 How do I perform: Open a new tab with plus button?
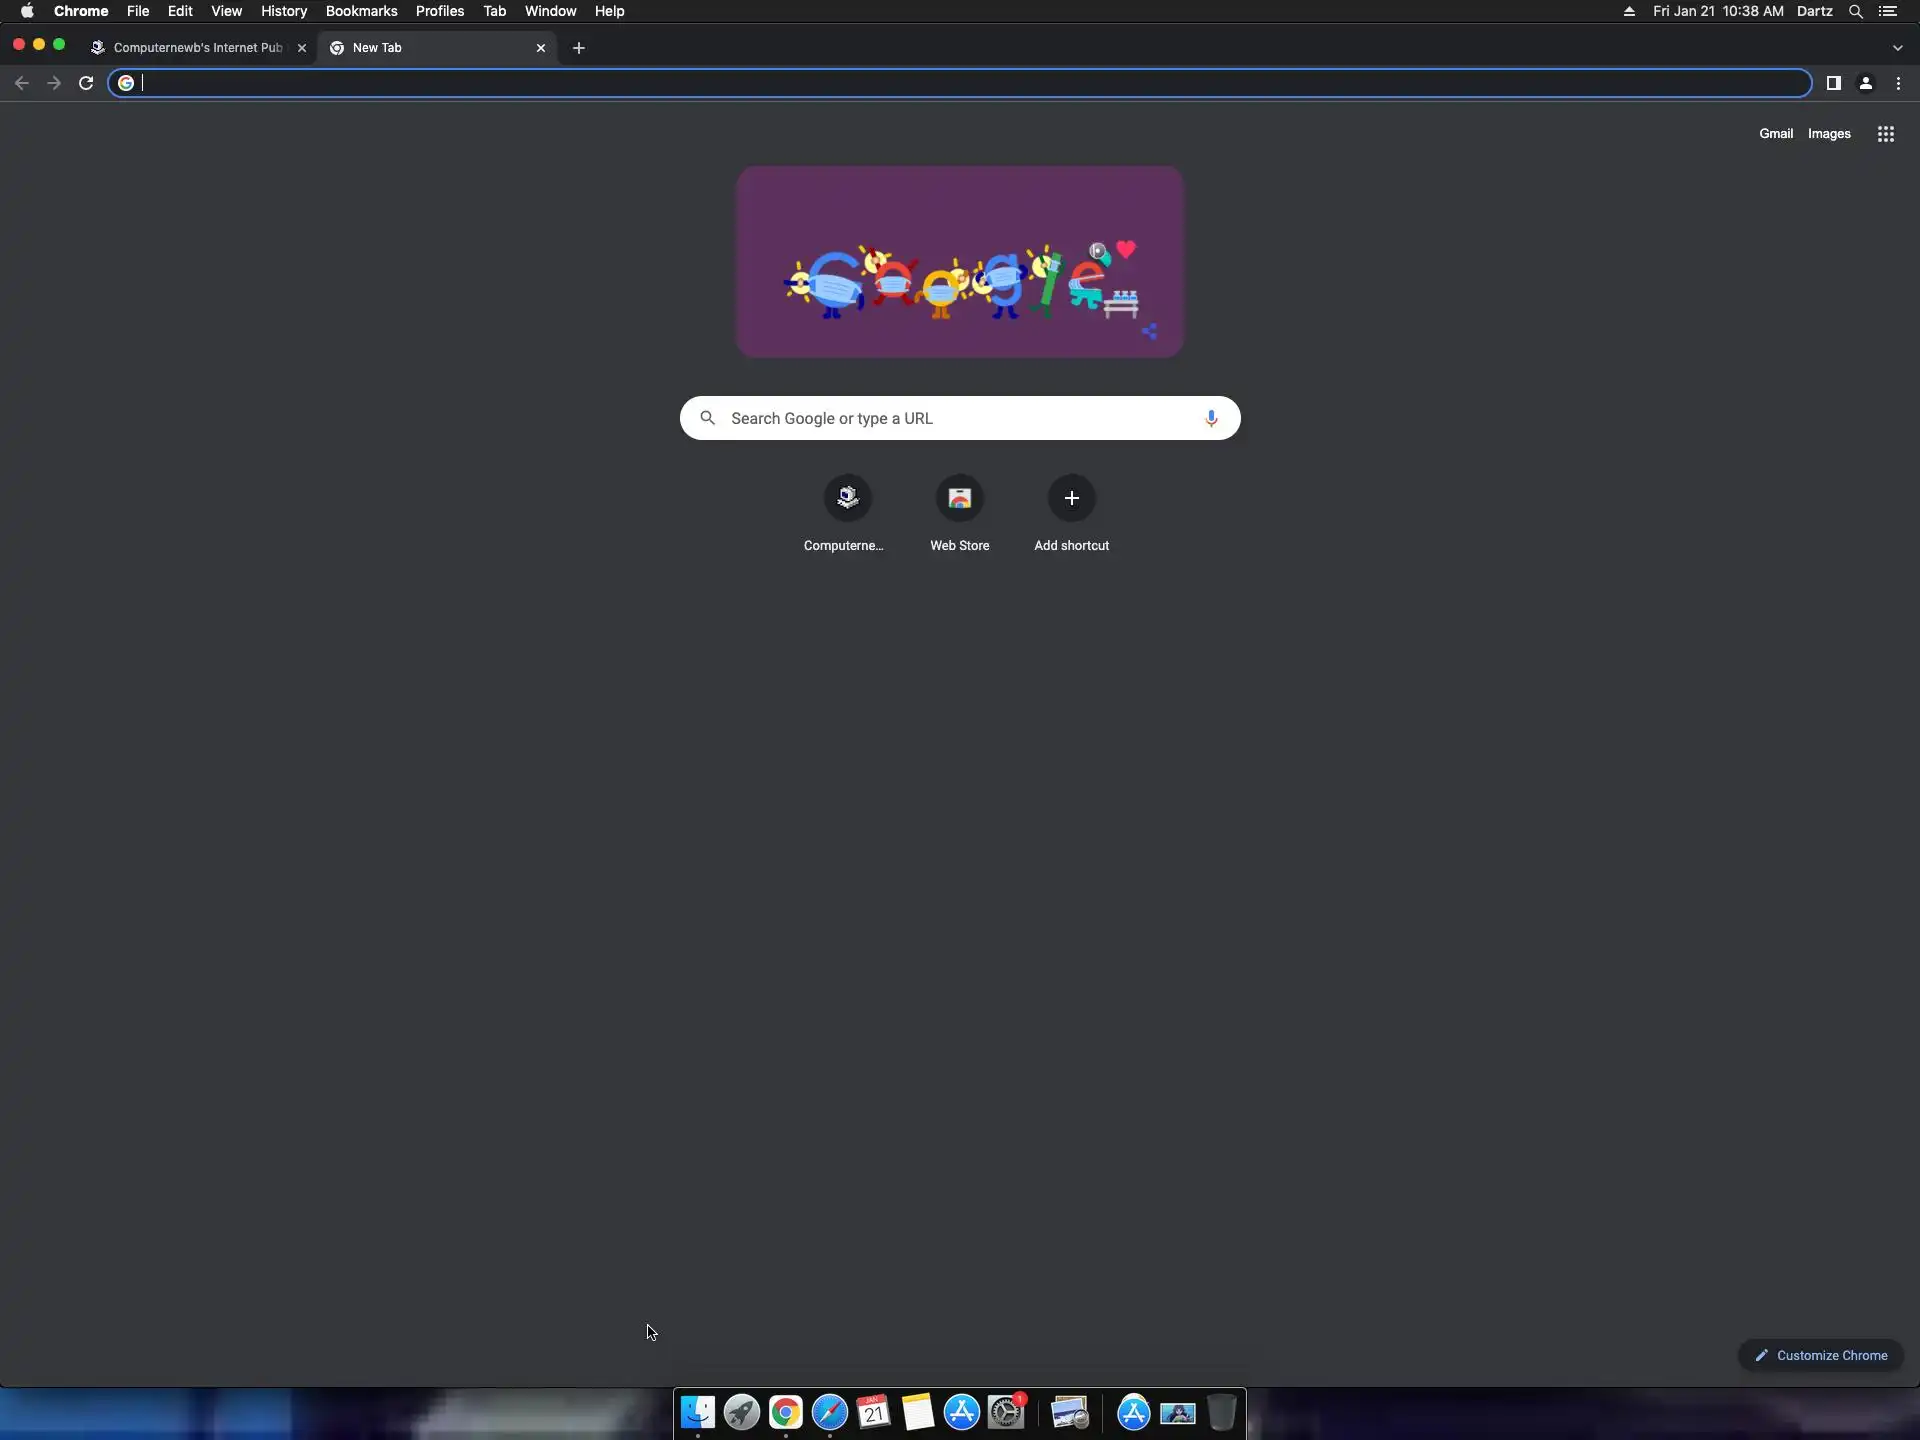click(578, 48)
